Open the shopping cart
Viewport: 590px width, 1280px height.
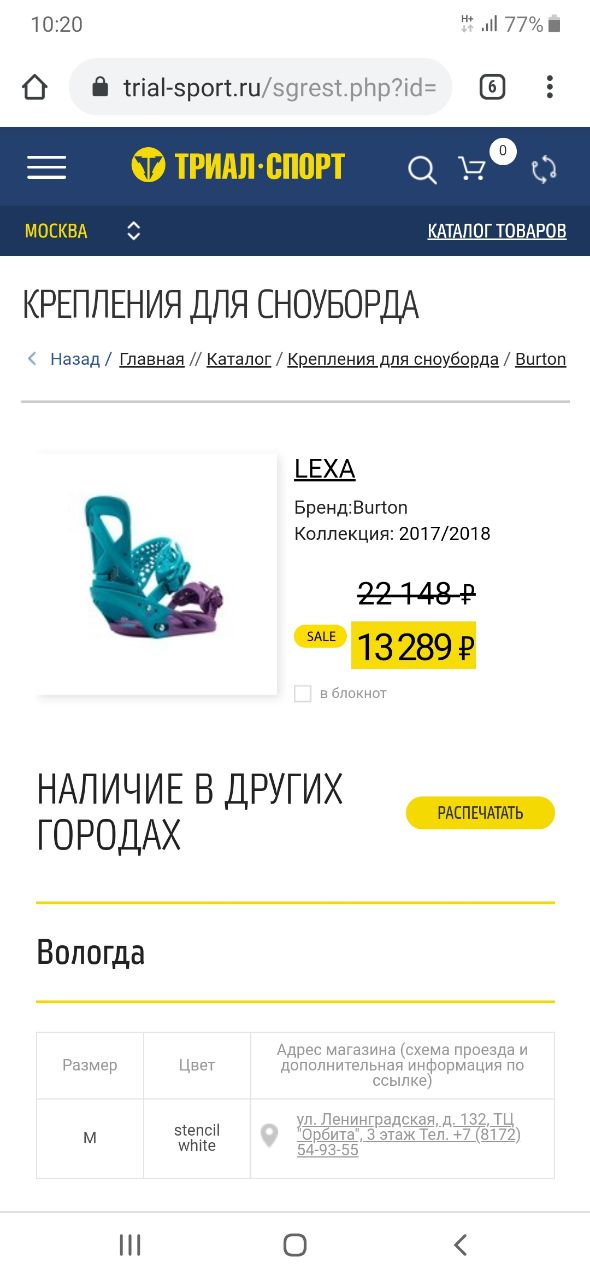472,169
